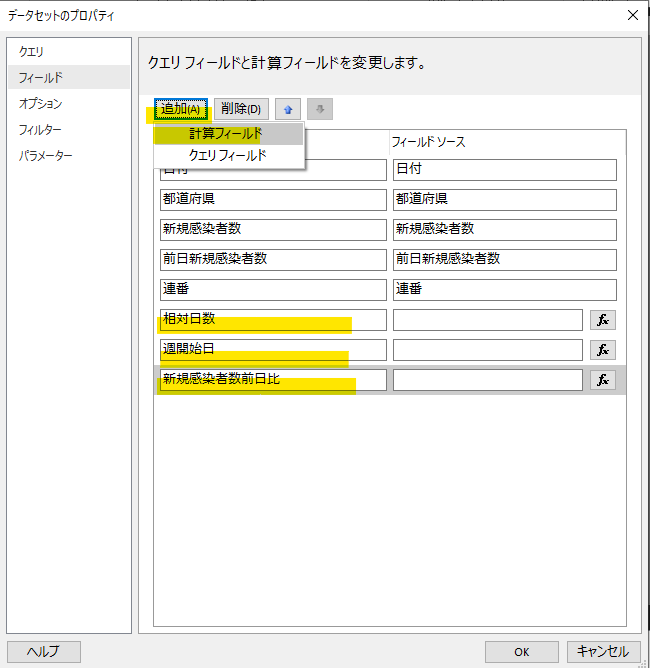Choose クエリフィールド from the add menu

tap(227, 155)
